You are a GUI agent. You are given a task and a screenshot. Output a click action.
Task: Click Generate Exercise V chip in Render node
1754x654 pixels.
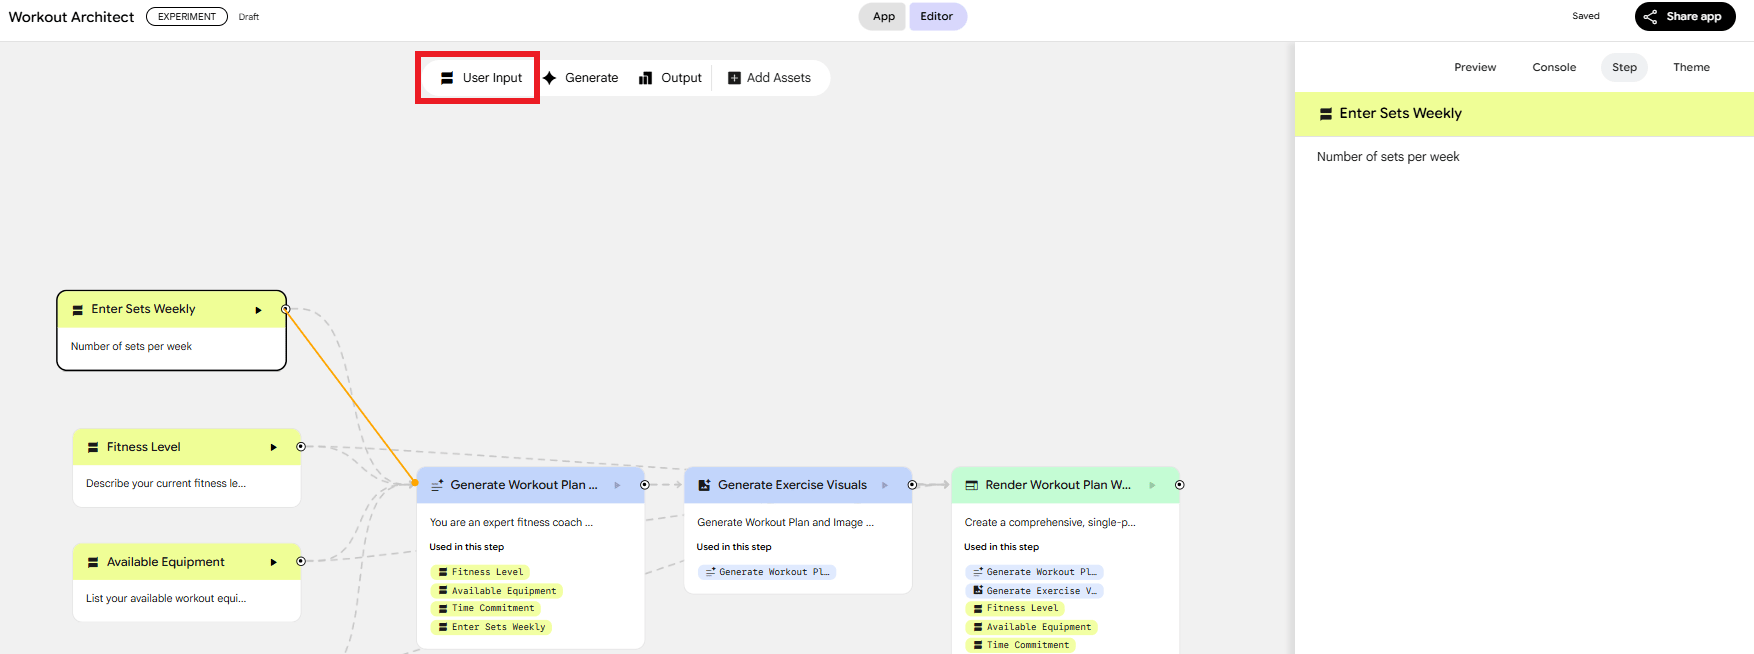[x=1034, y=591]
